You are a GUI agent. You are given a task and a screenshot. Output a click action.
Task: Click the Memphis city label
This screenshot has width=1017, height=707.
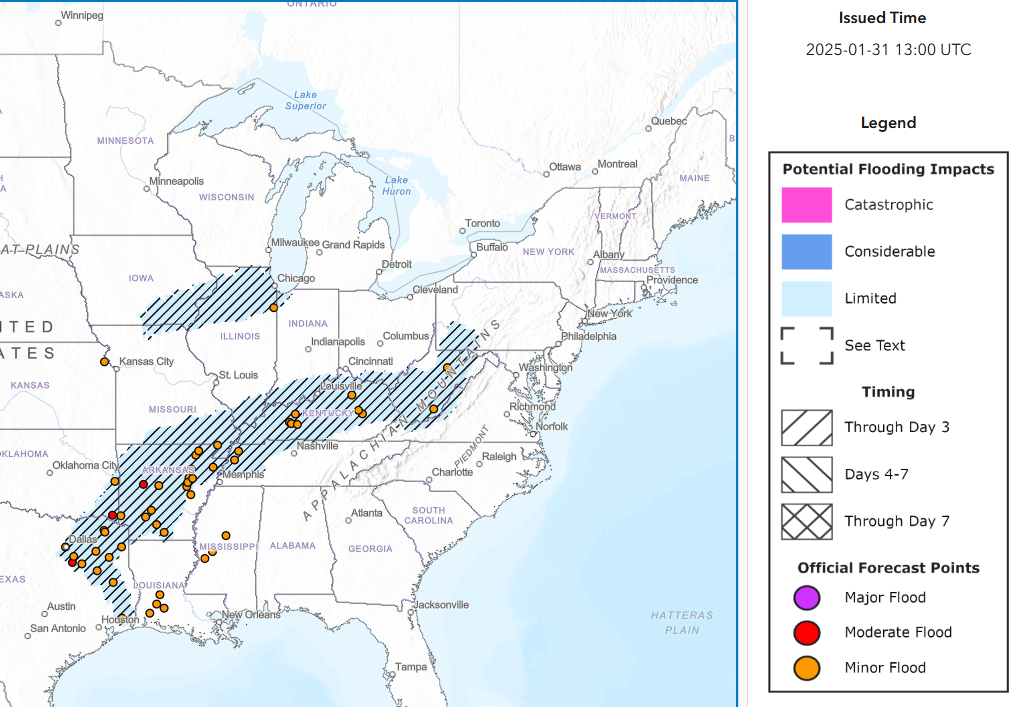click(x=243, y=474)
